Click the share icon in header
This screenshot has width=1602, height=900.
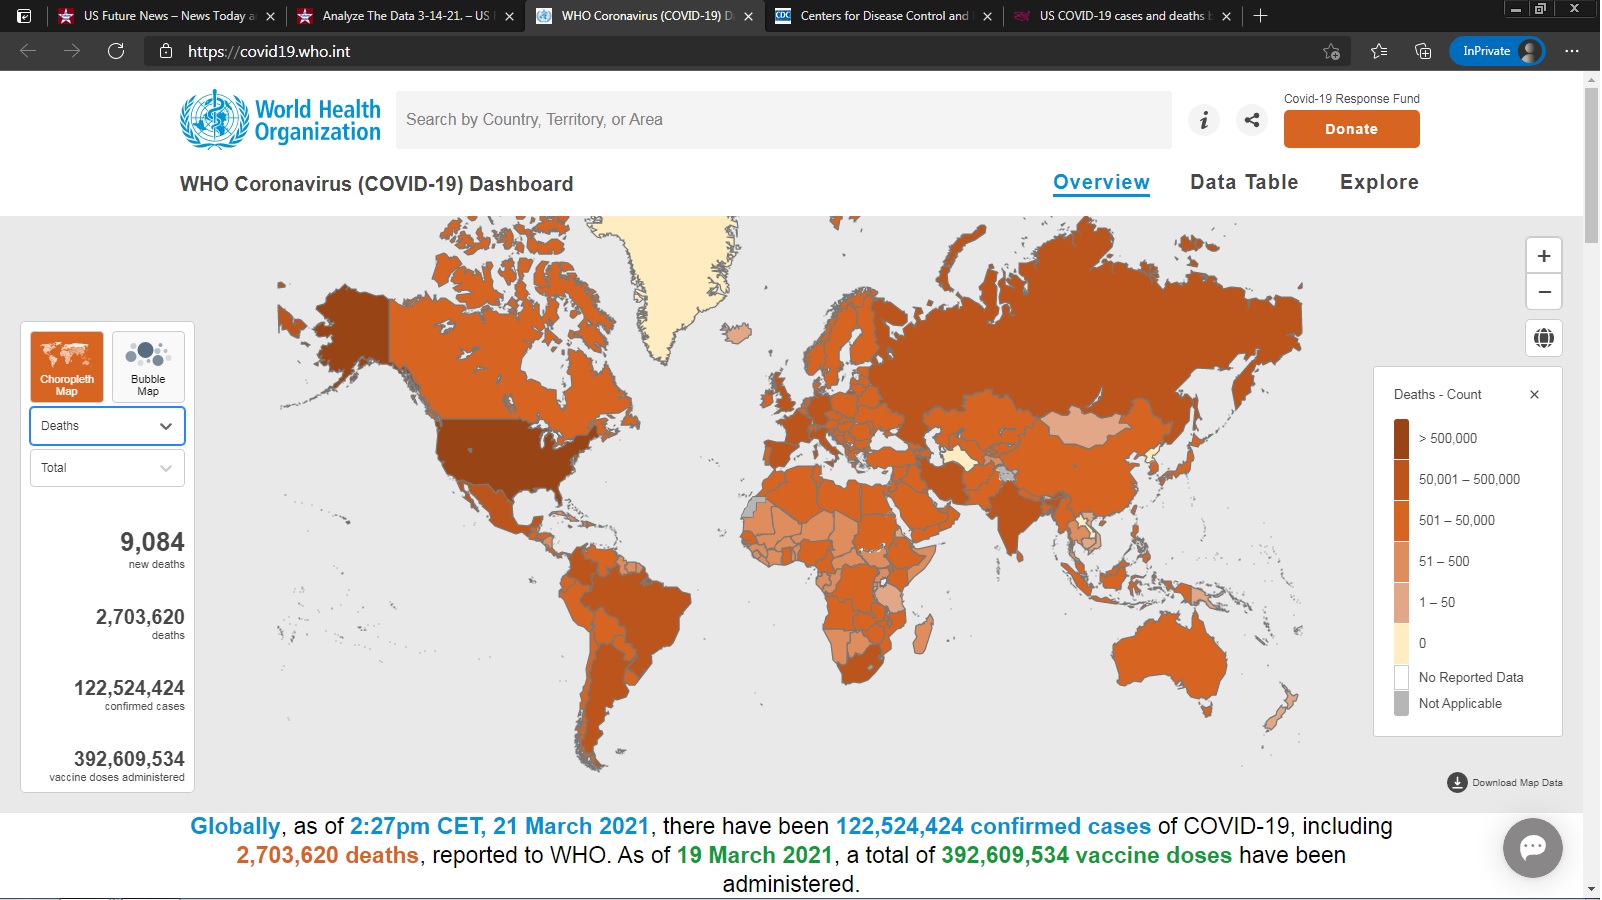(x=1251, y=120)
